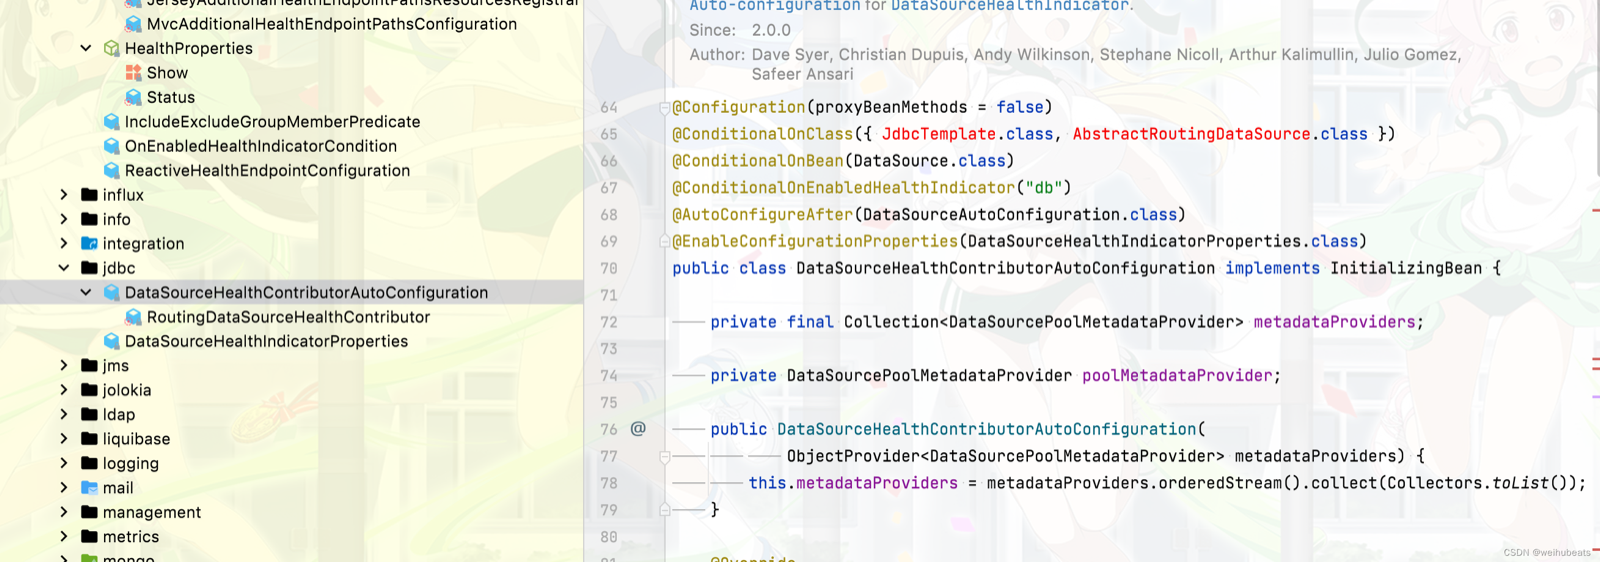Click the integration folder icon
This screenshot has width=1600, height=562.
90,243
